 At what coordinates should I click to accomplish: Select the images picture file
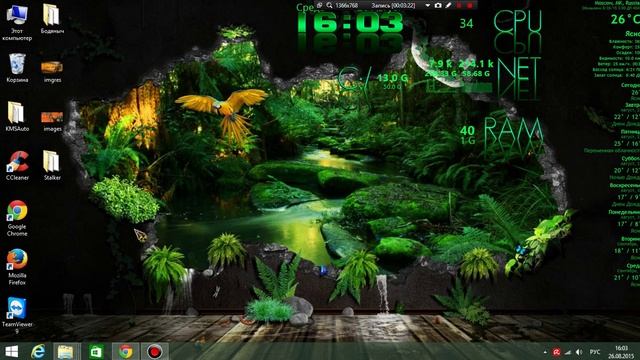pyautogui.click(x=52, y=121)
